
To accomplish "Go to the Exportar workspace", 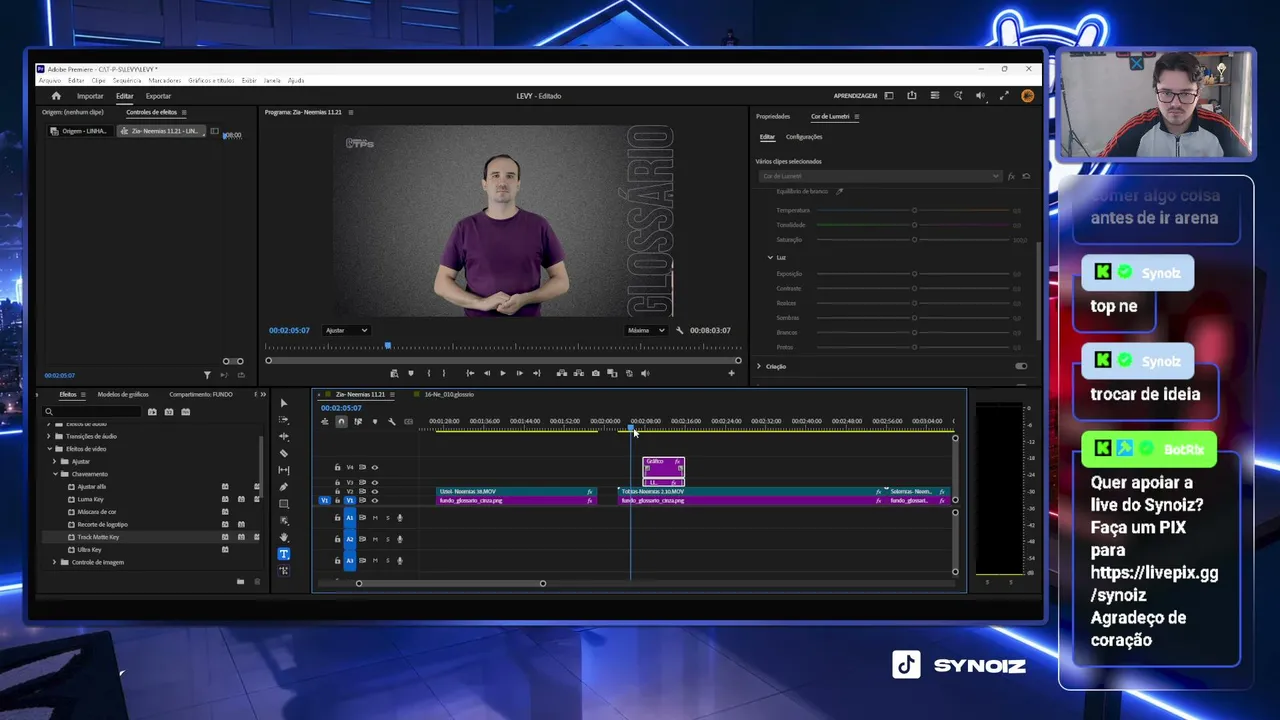I will click(x=158, y=96).
